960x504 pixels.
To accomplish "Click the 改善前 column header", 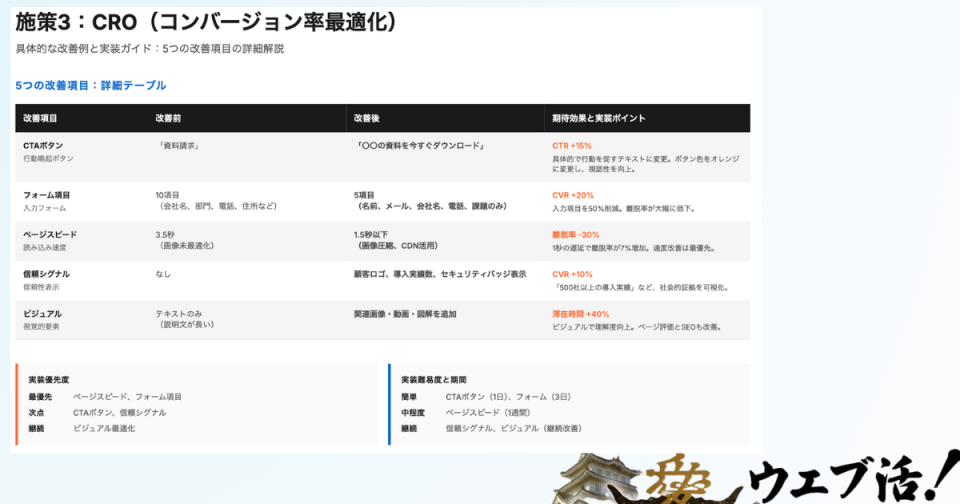I will 168,118.
